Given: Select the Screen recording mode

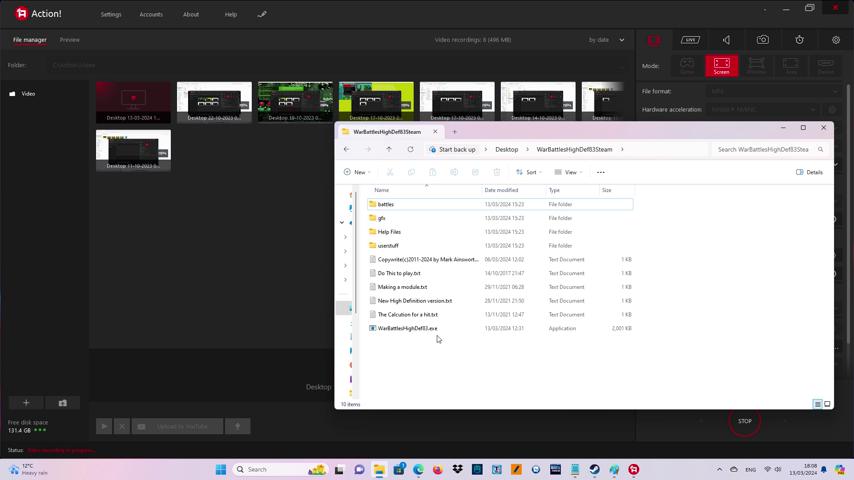Looking at the screenshot, I should [x=721, y=65].
